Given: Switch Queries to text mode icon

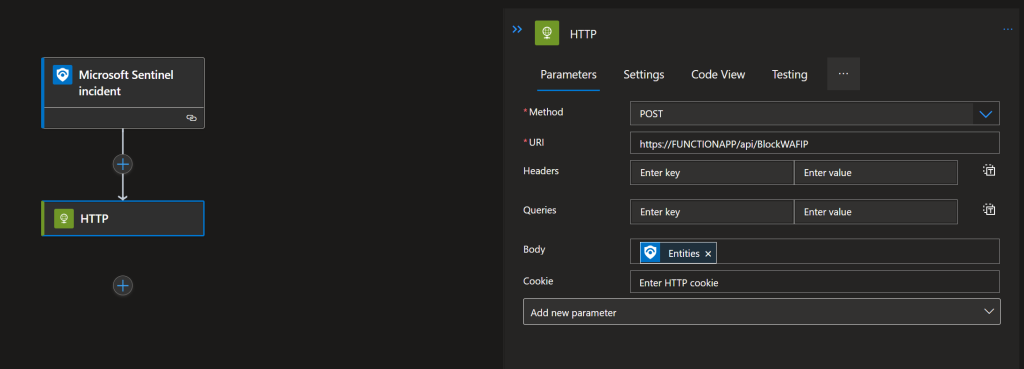Looking at the screenshot, I should point(990,209).
